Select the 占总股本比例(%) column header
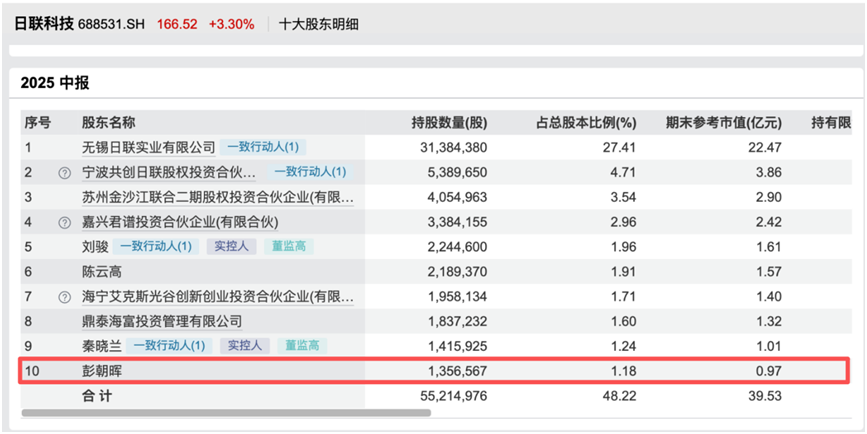The width and height of the screenshot is (867, 434). coord(587,123)
